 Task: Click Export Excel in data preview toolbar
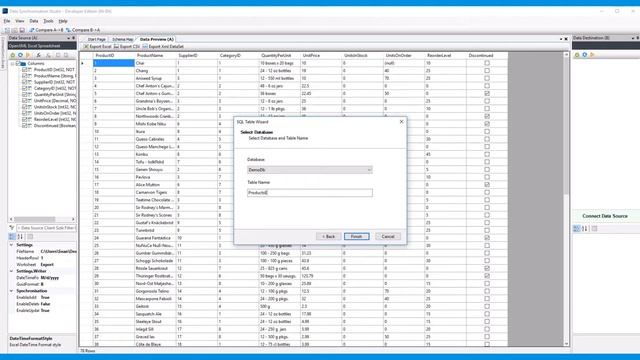pos(97,47)
